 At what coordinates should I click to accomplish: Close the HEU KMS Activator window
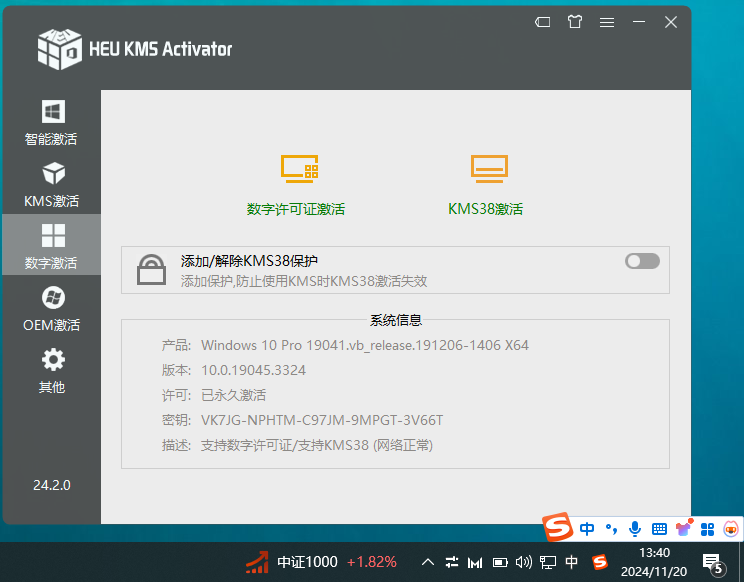point(670,22)
